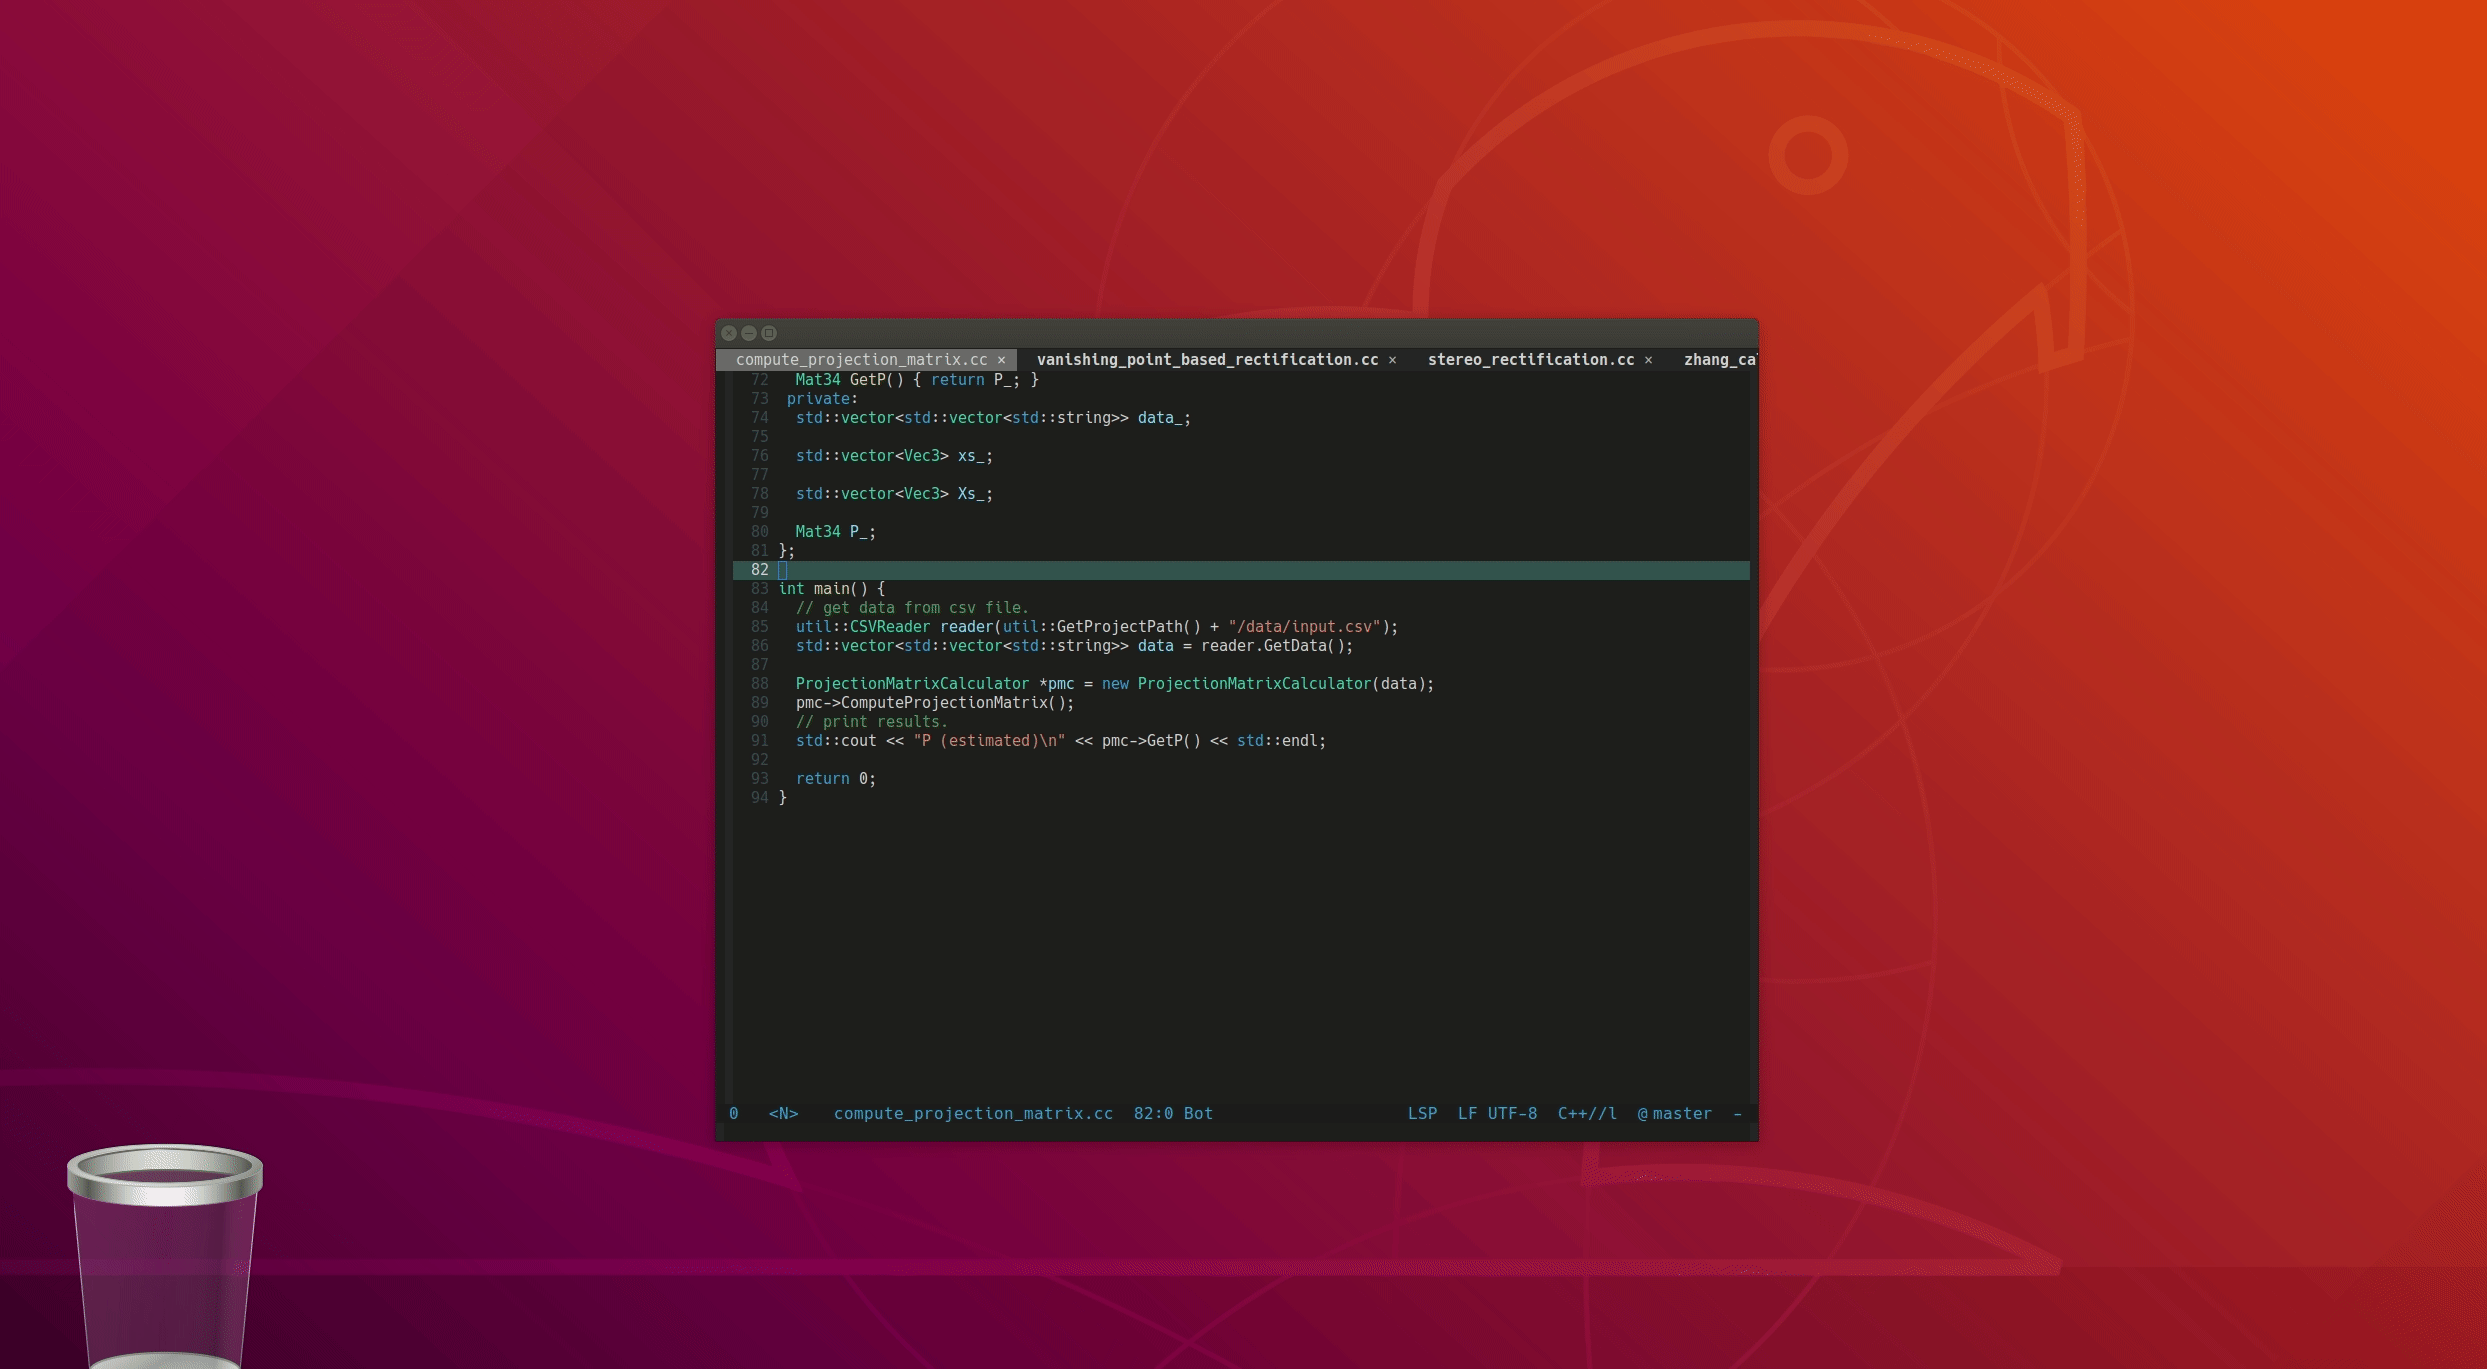Close the vanishing_point_based_rectification.cc tab
The width and height of the screenshot is (2487, 1369).
1392,360
